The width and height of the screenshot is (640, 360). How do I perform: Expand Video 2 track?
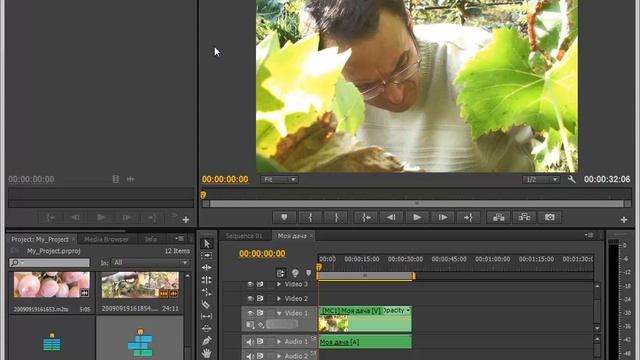tap(279, 299)
